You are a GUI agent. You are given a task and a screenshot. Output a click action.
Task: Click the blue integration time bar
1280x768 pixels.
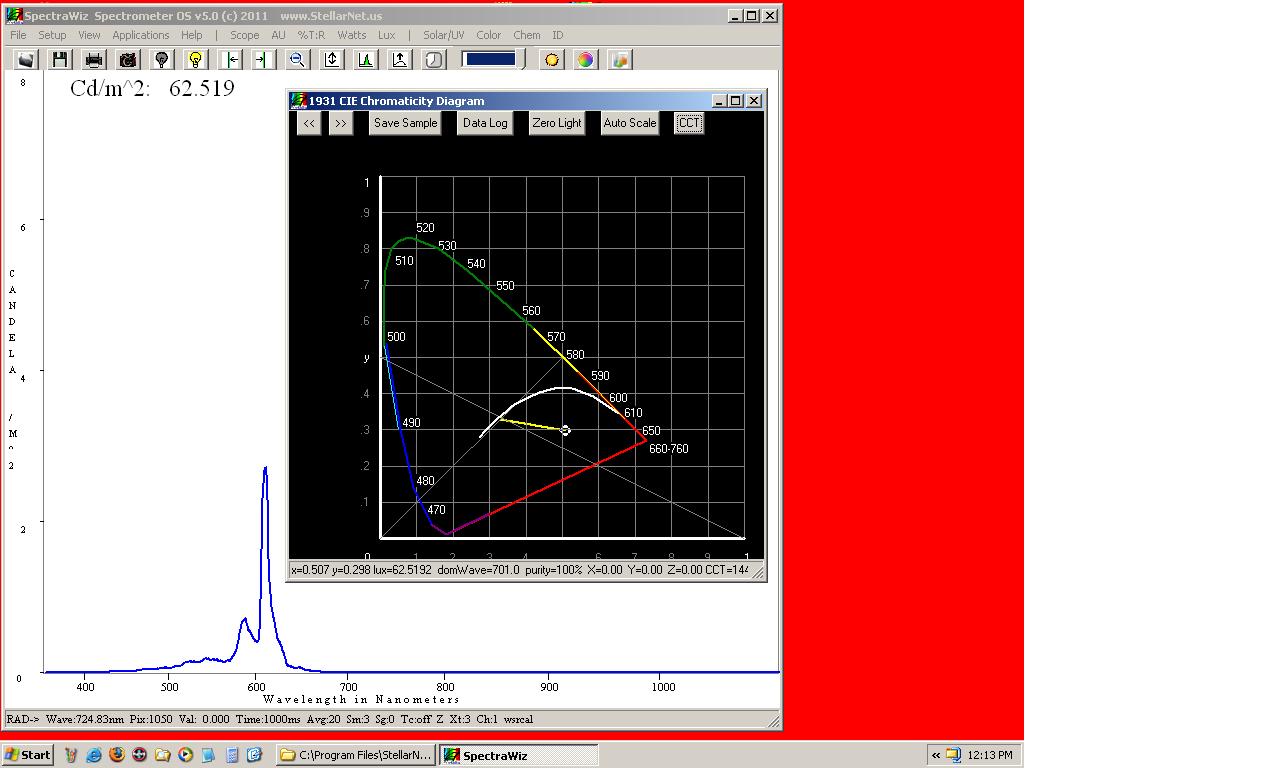pos(490,59)
